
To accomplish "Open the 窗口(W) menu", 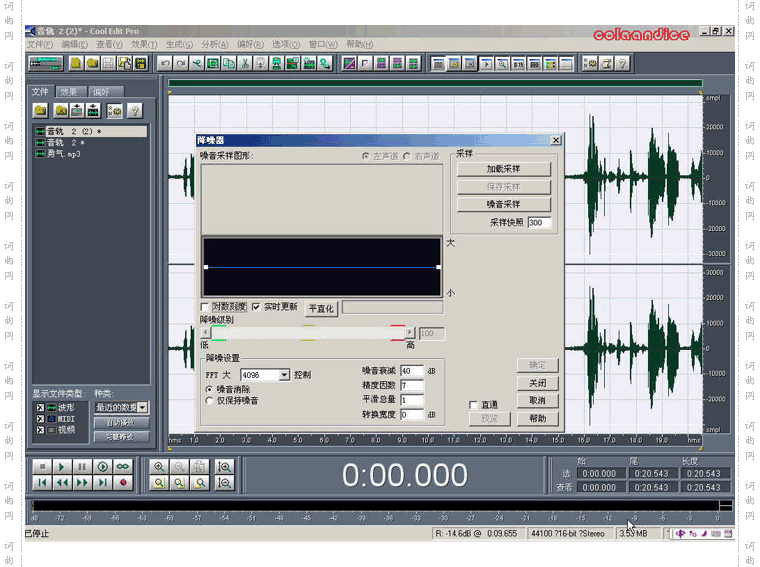I will click(x=323, y=45).
